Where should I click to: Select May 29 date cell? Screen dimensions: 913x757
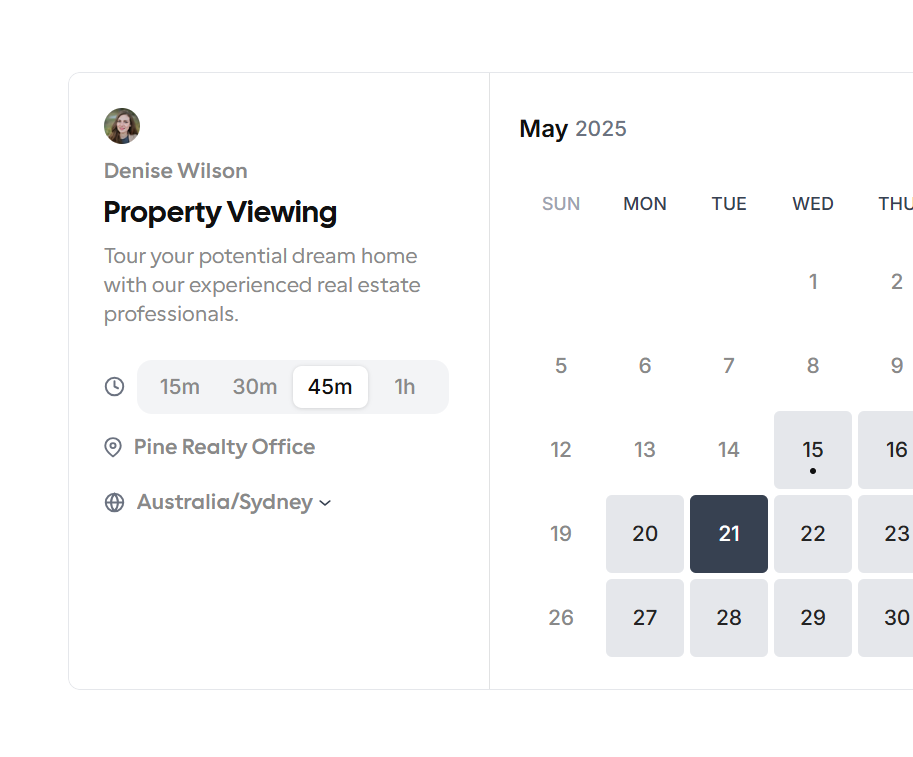click(813, 618)
